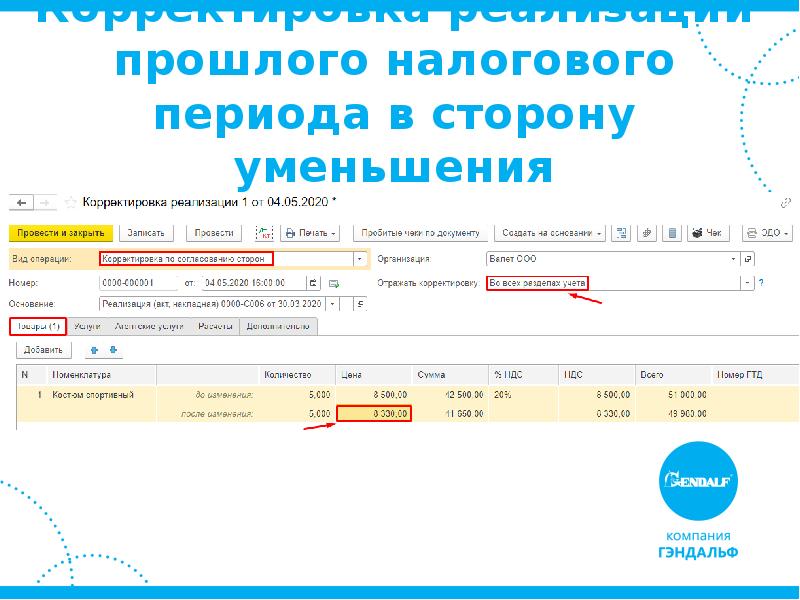Show Дт/Кт postings icon

coord(264,232)
